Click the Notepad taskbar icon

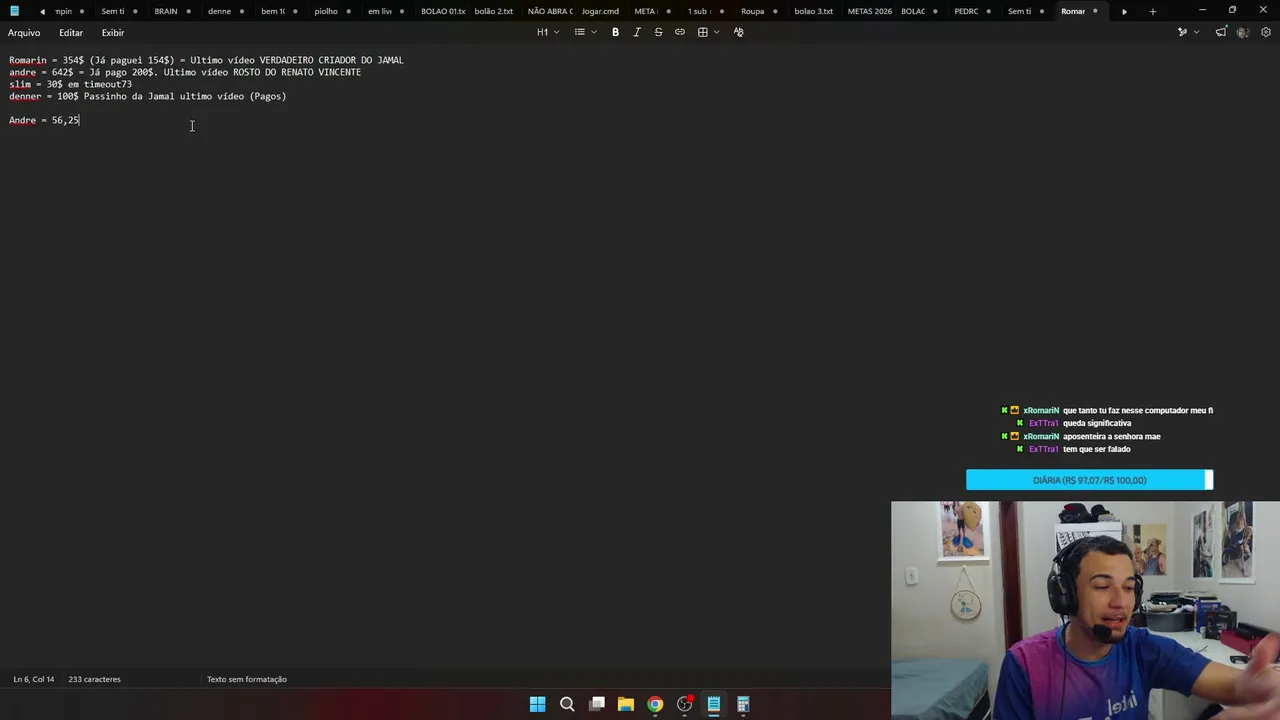tap(714, 704)
